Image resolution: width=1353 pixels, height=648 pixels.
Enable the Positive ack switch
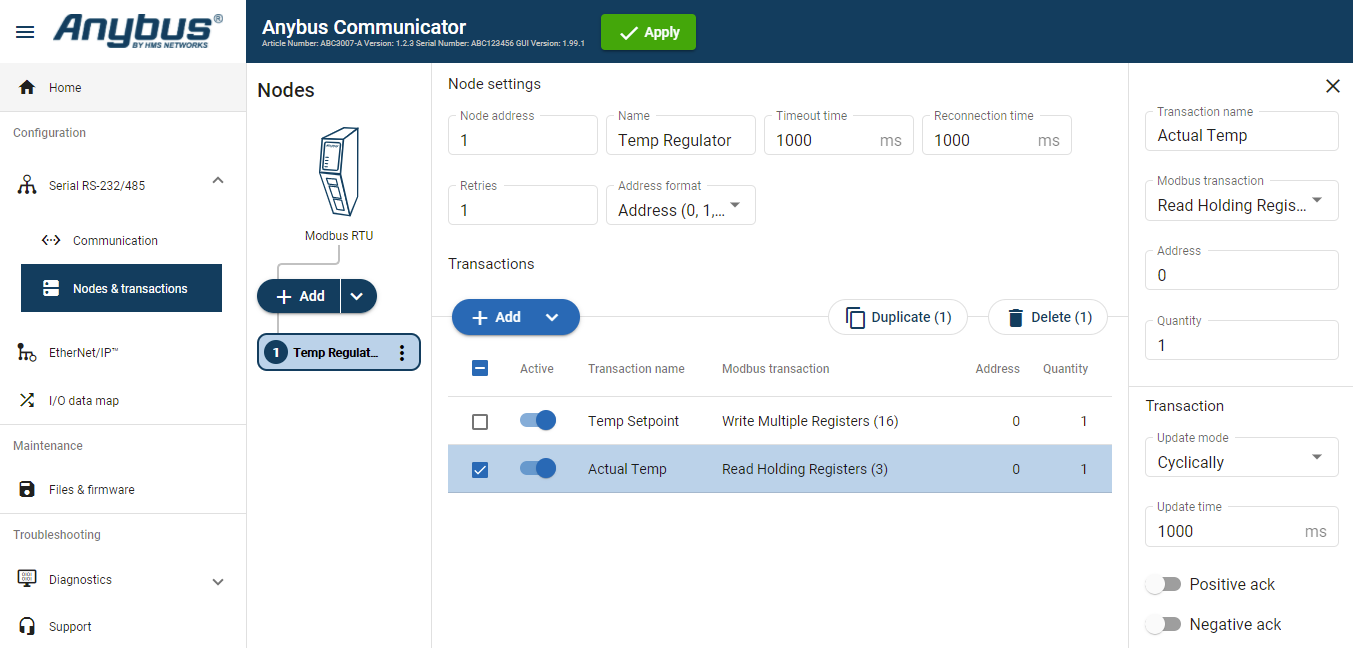pos(1163,584)
